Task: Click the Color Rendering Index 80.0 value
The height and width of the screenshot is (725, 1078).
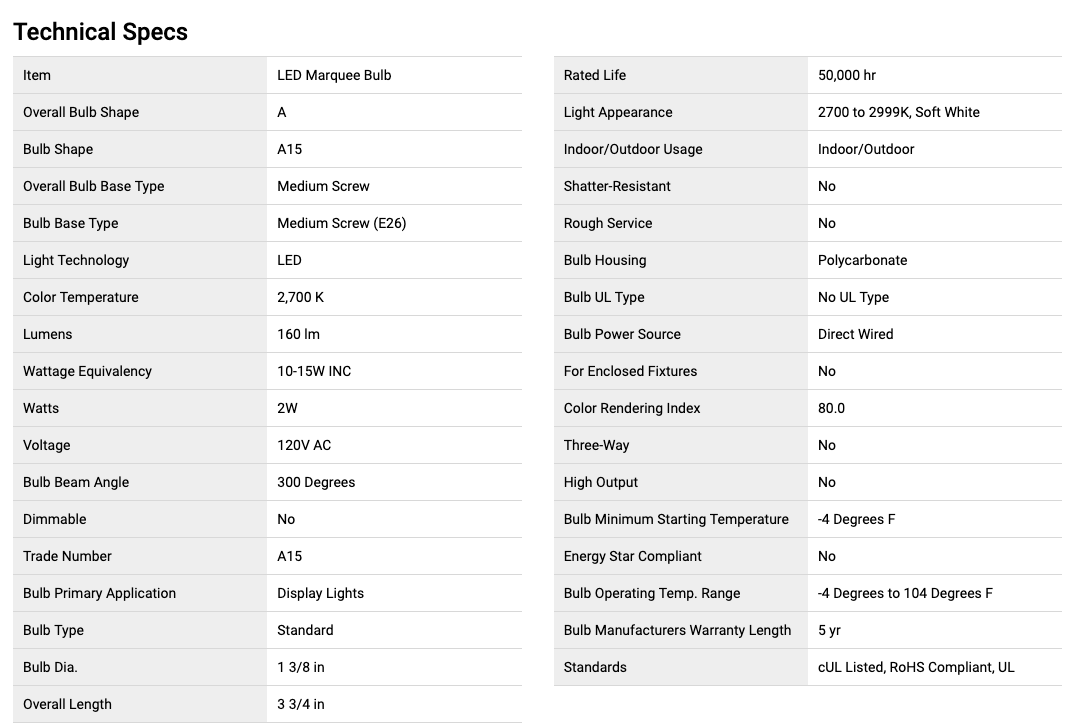Action: coord(831,408)
